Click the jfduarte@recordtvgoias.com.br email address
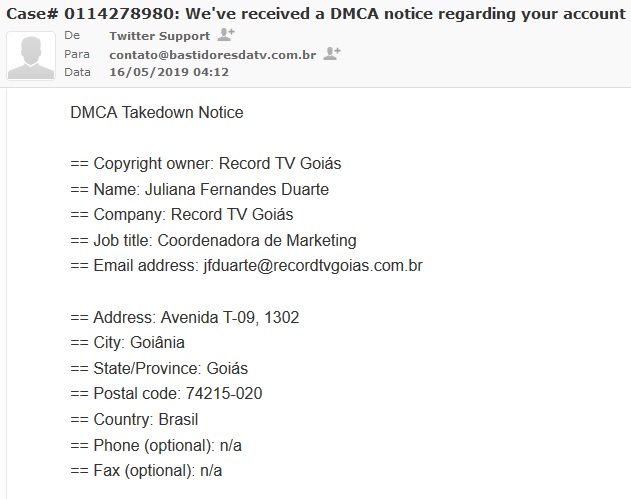Image resolution: width=631 pixels, height=499 pixels. 312,266
